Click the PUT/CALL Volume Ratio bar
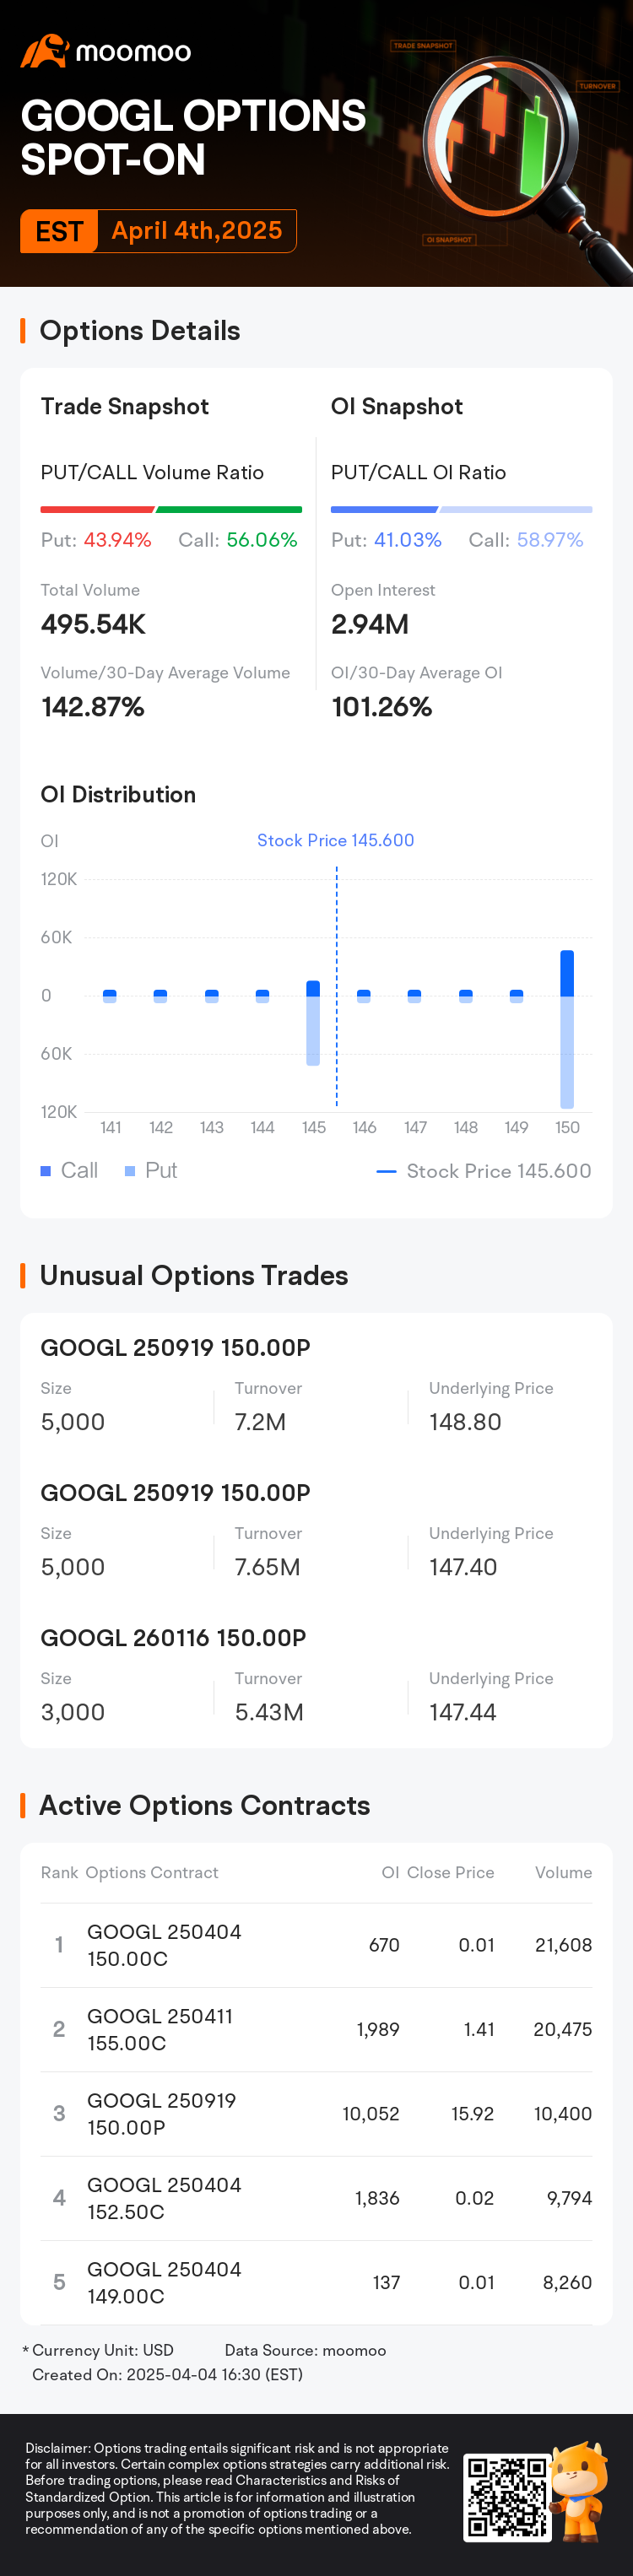 click(171, 510)
